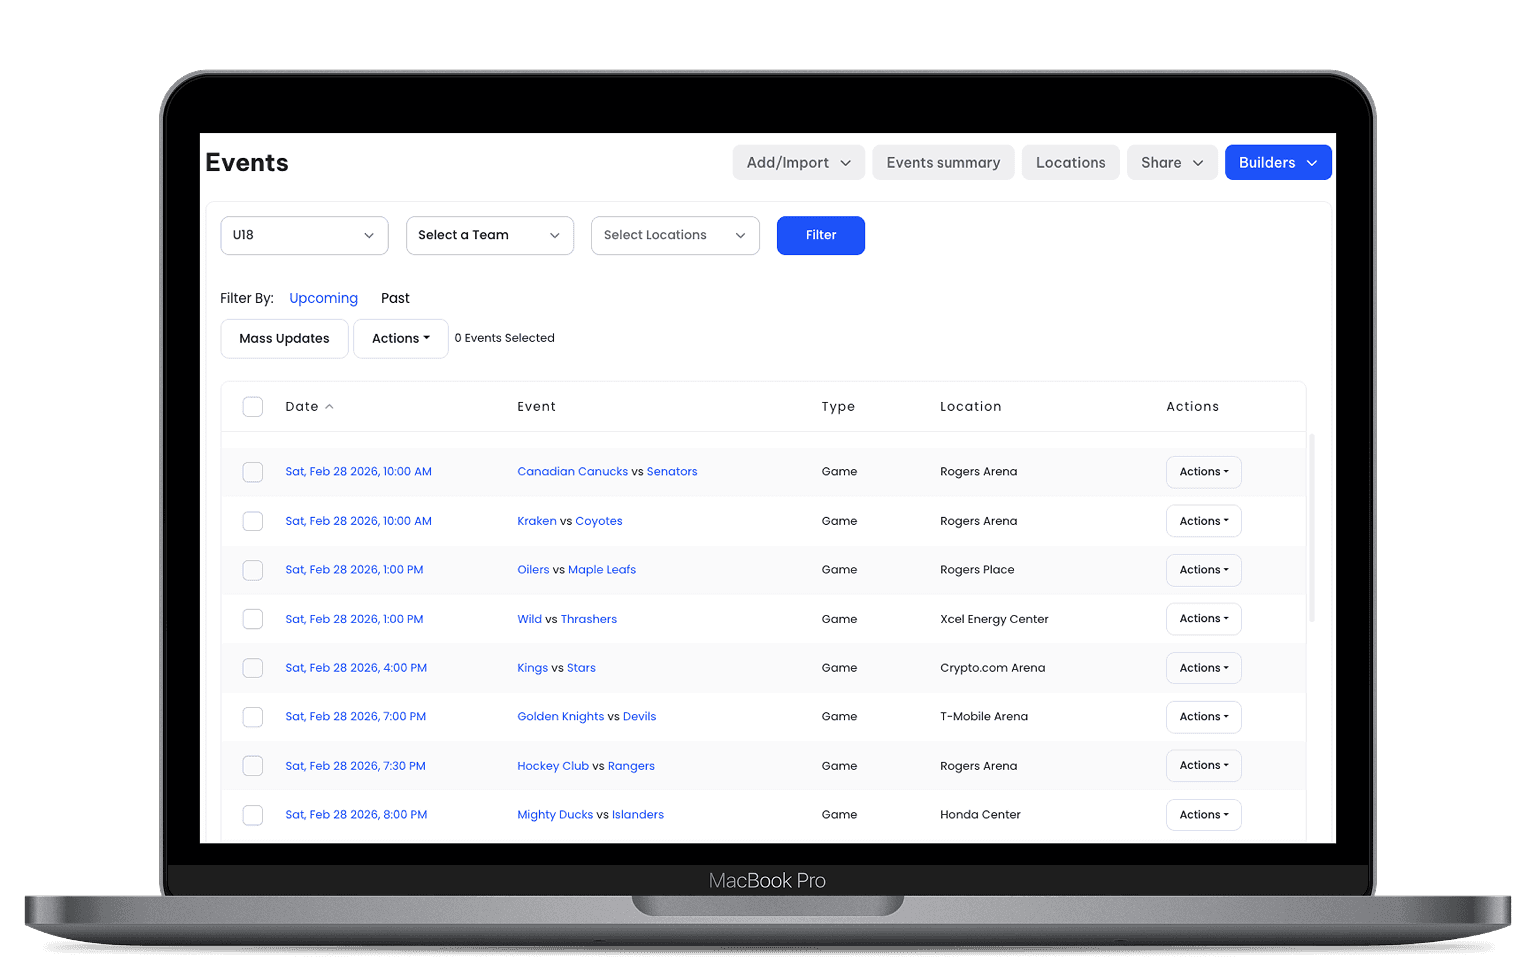1536x977 pixels.
Task: Open the Maple Leafs team link
Action: tap(602, 570)
